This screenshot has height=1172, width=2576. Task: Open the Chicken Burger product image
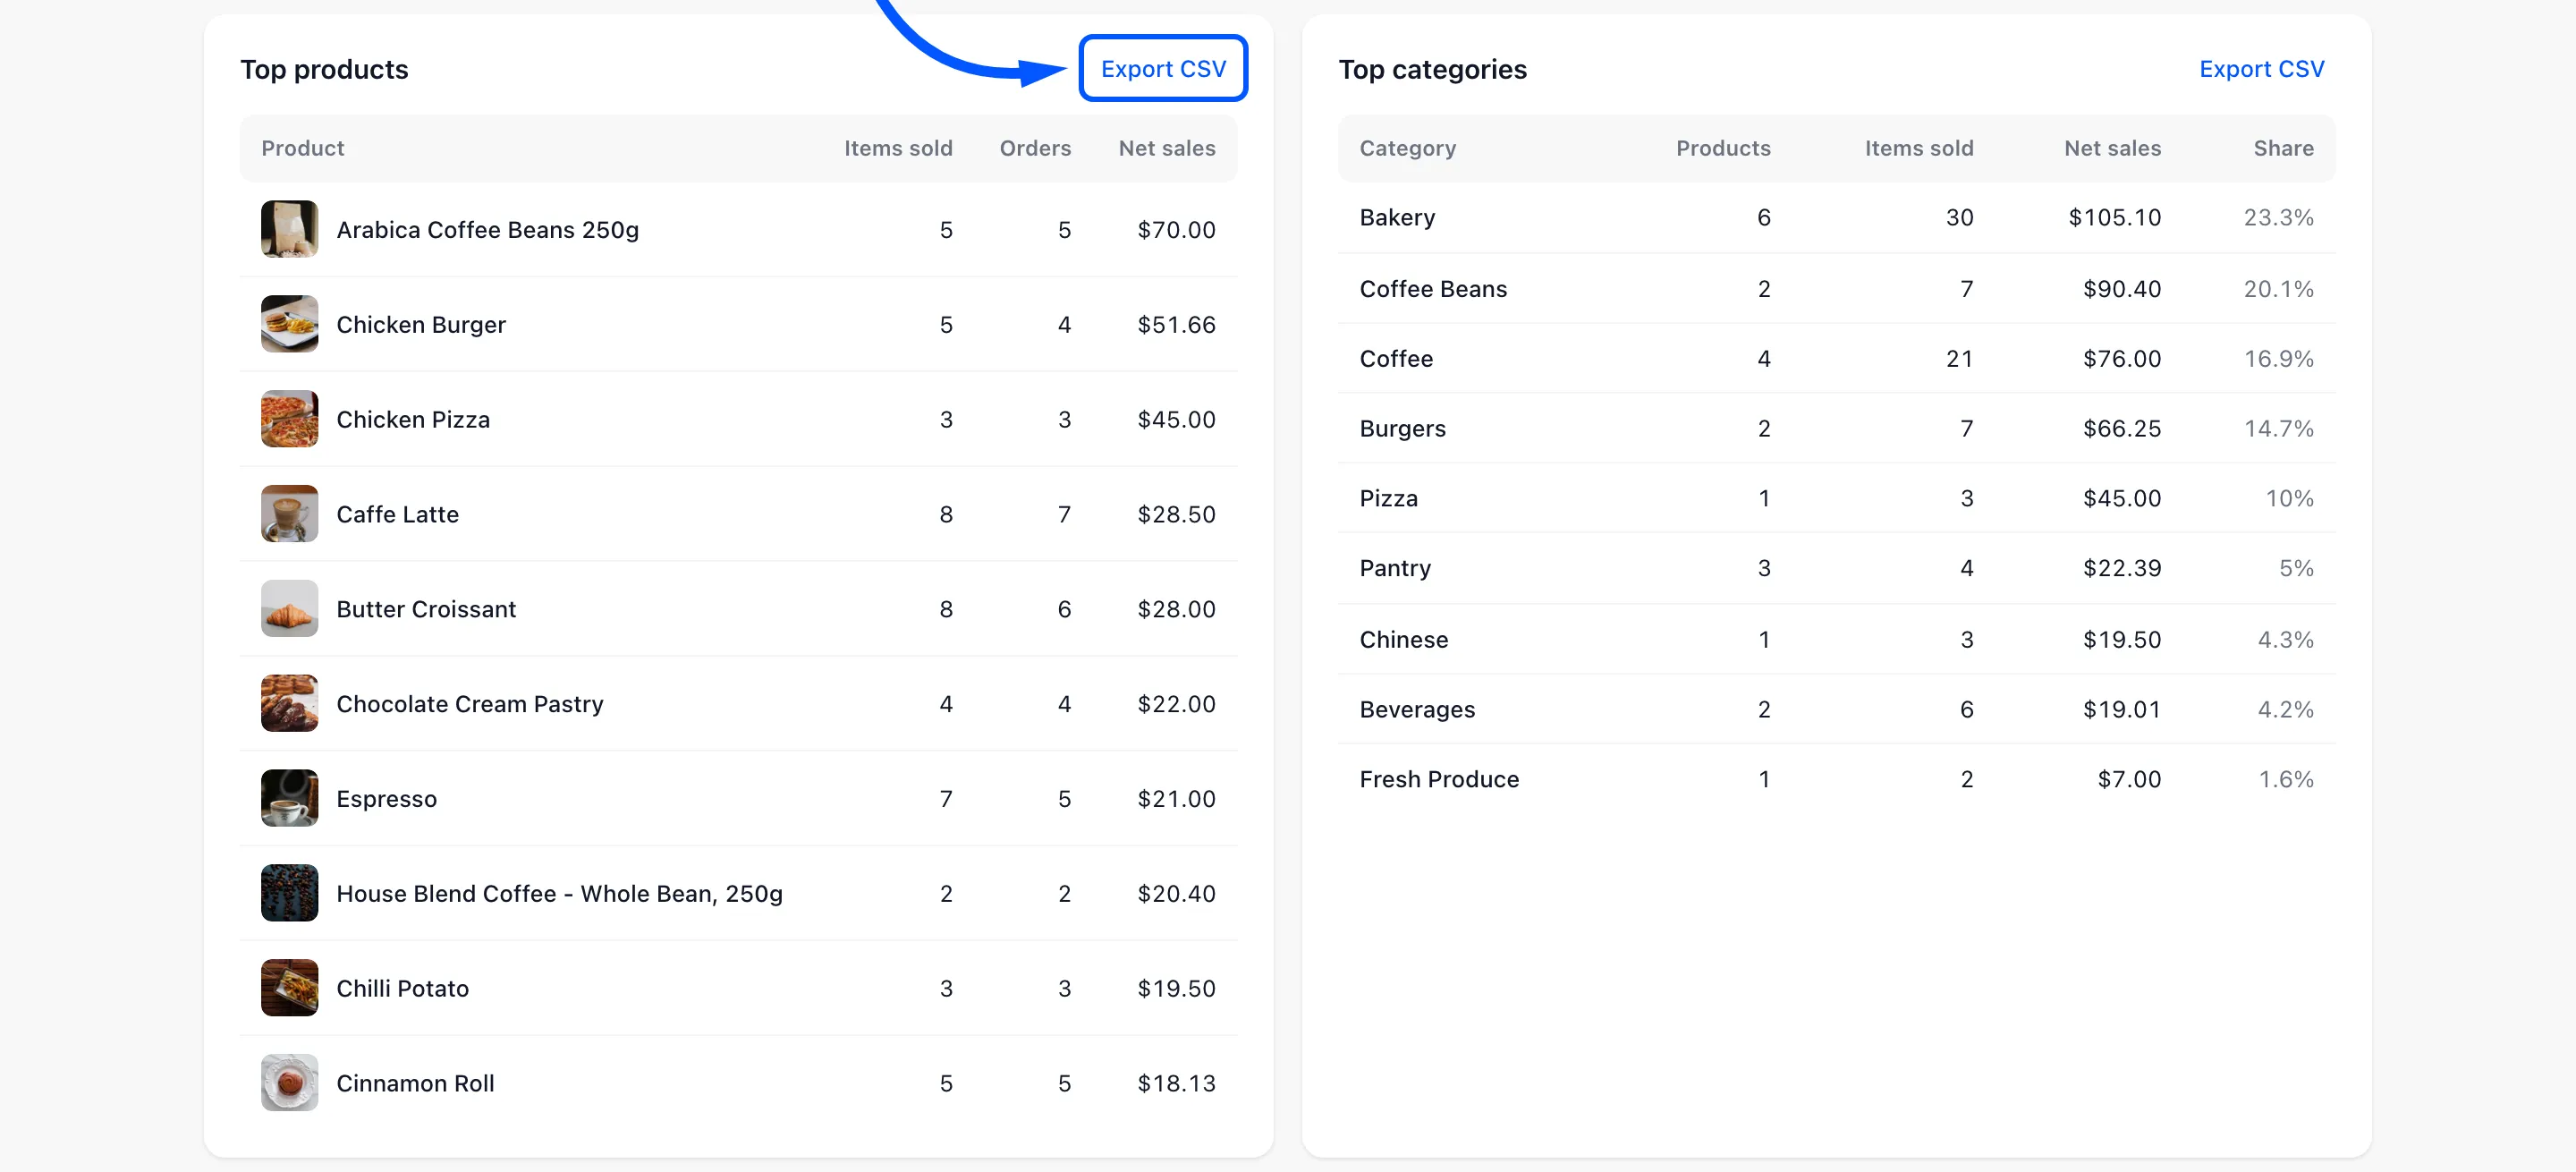point(290,324)
